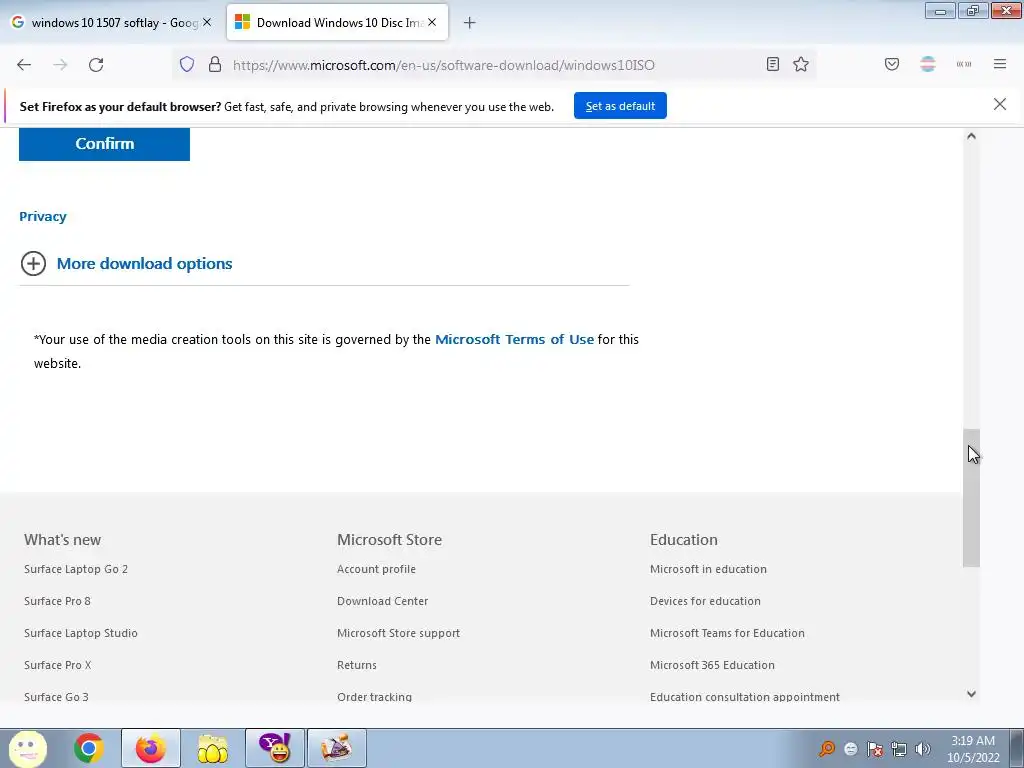Click the What's new footer heading
This screenshot has width=1024, height=768.
click(x=63, y=539)
